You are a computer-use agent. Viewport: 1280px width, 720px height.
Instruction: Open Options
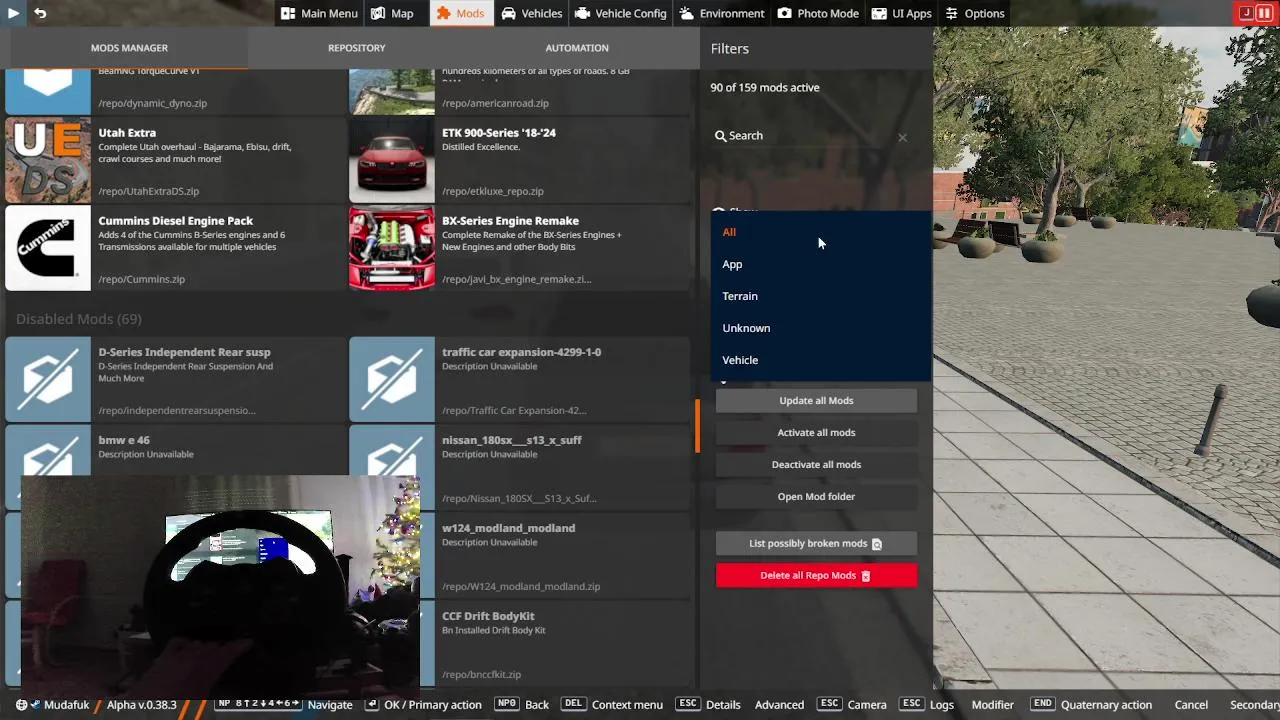975,13
